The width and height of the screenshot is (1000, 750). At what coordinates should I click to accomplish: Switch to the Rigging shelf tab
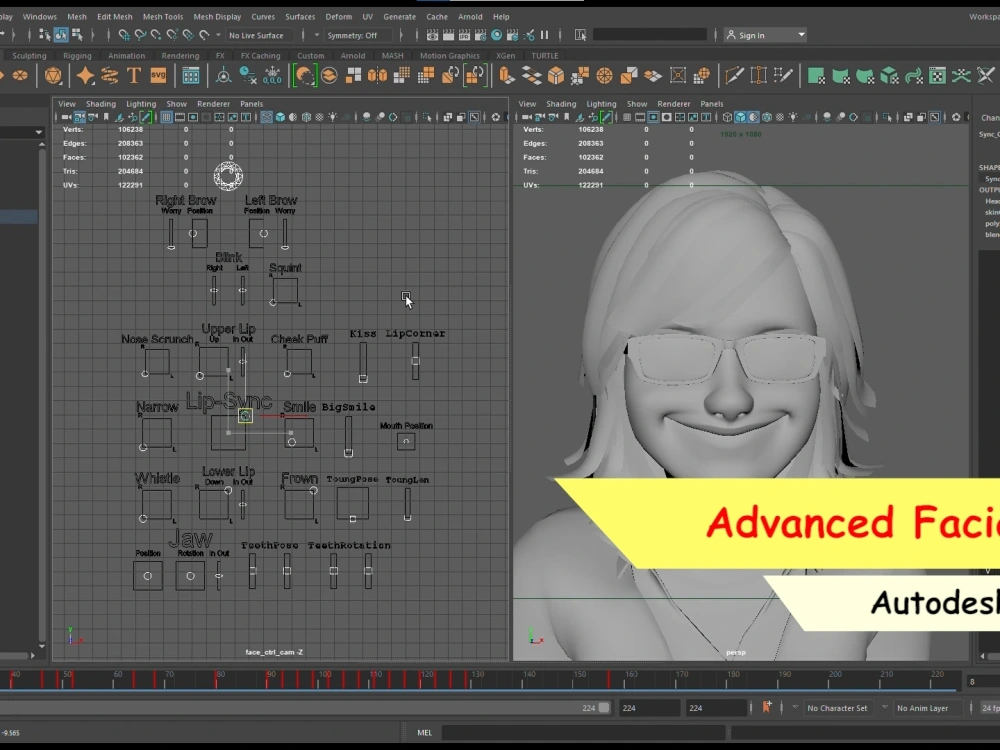click(77, 56)
